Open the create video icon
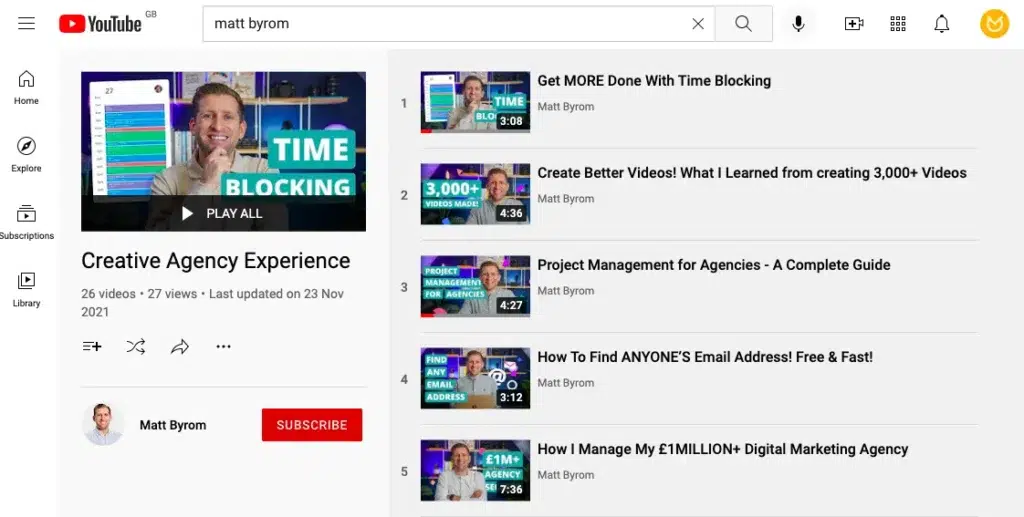Viewport: 1024px width, 517px height. [x=854, y=24]
